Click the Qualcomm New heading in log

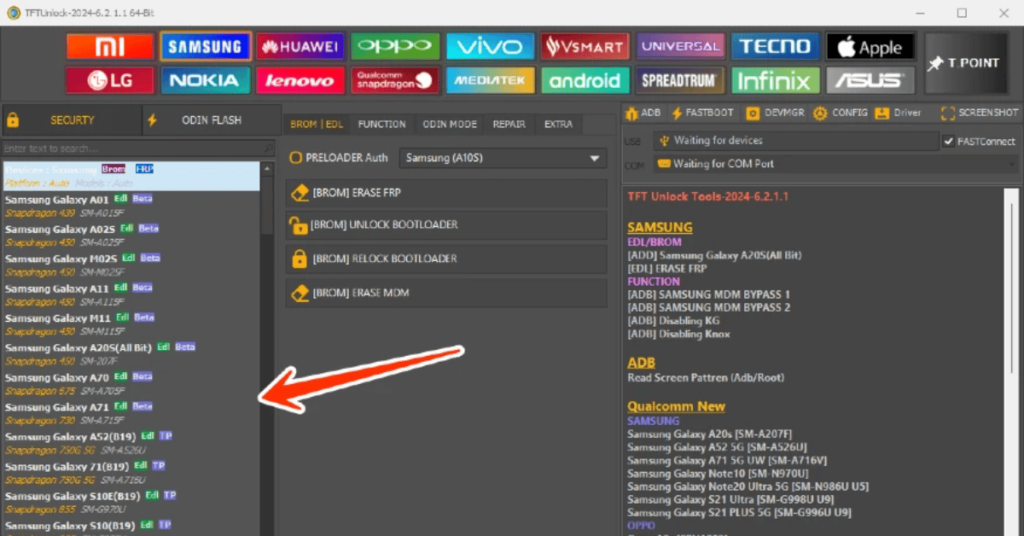point(676,406)
